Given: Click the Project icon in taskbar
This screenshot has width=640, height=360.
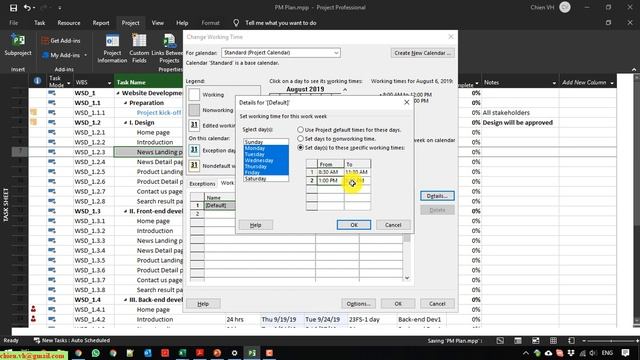Looking at the screenshot, I should tap(252, 353).
